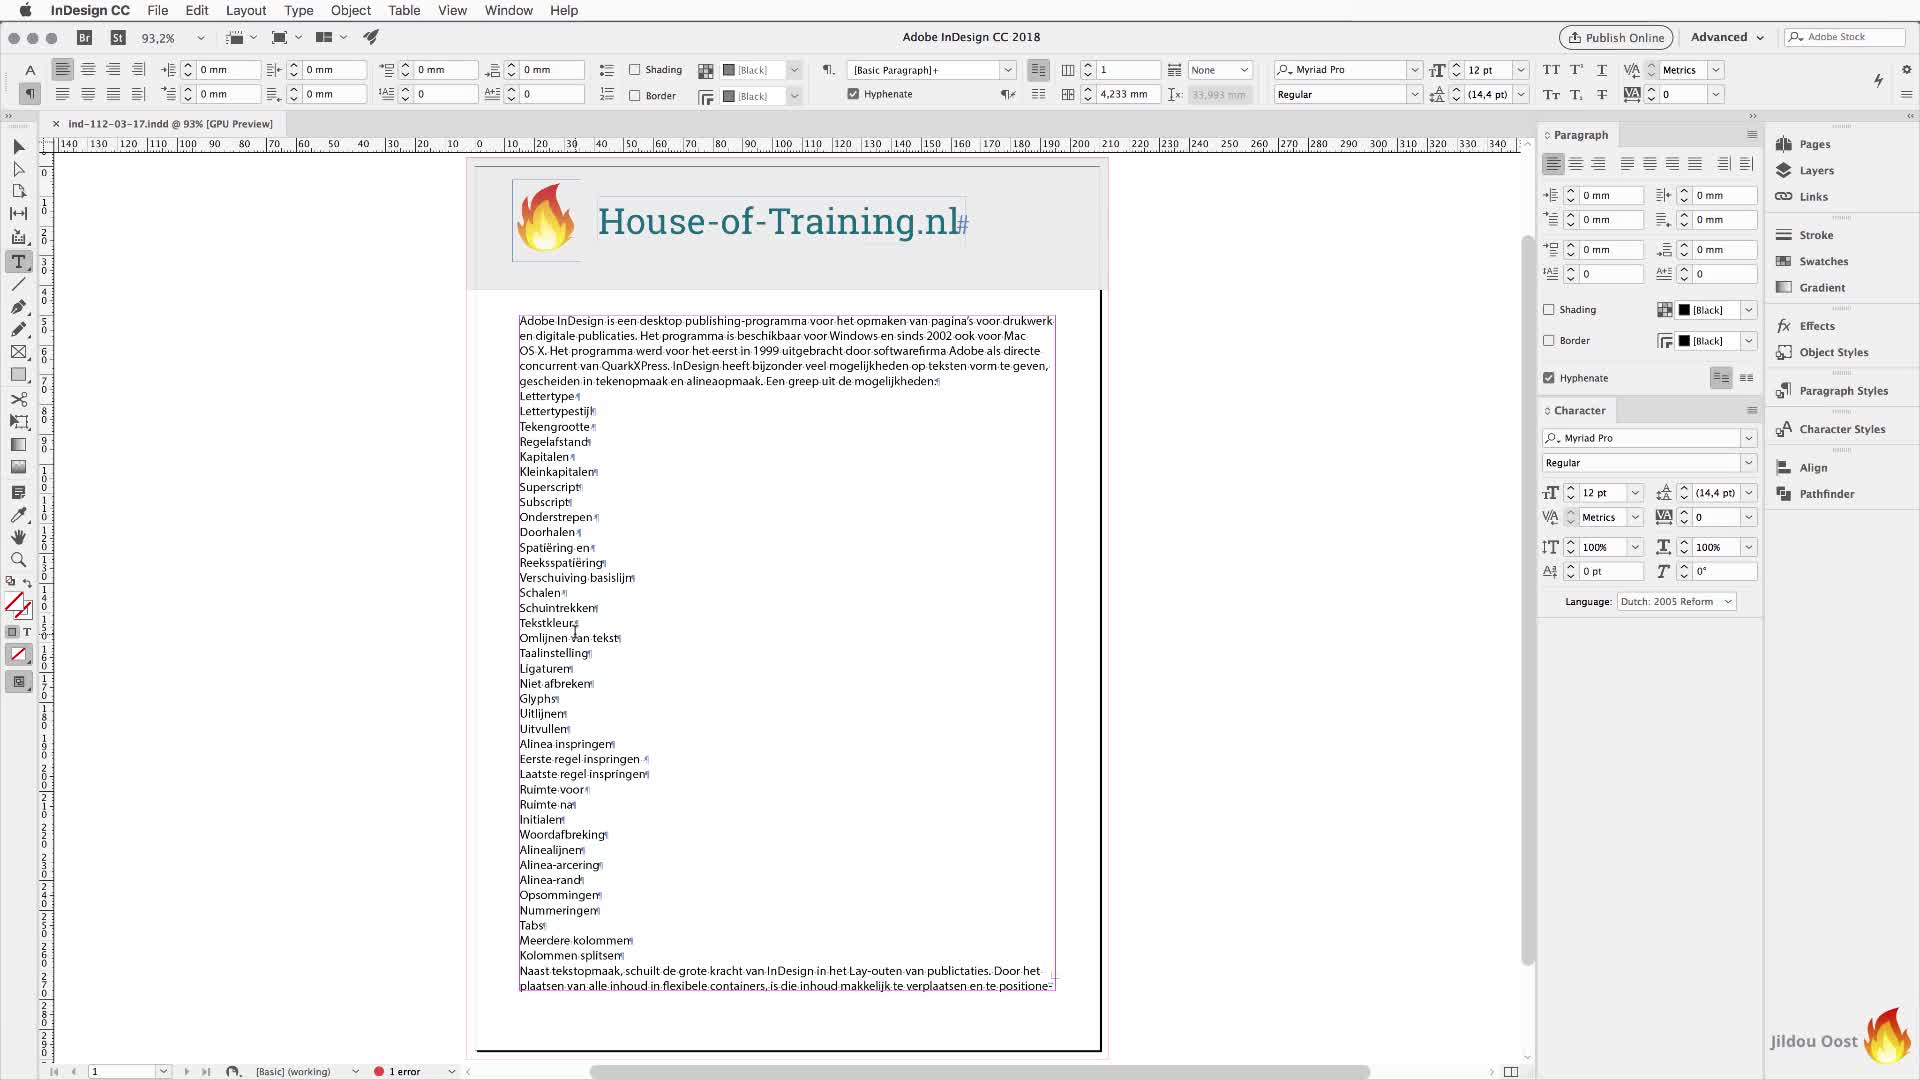This screenshot has width=1920, height=1080.
Task: Open the Type menu
Action: pos(298,10)
